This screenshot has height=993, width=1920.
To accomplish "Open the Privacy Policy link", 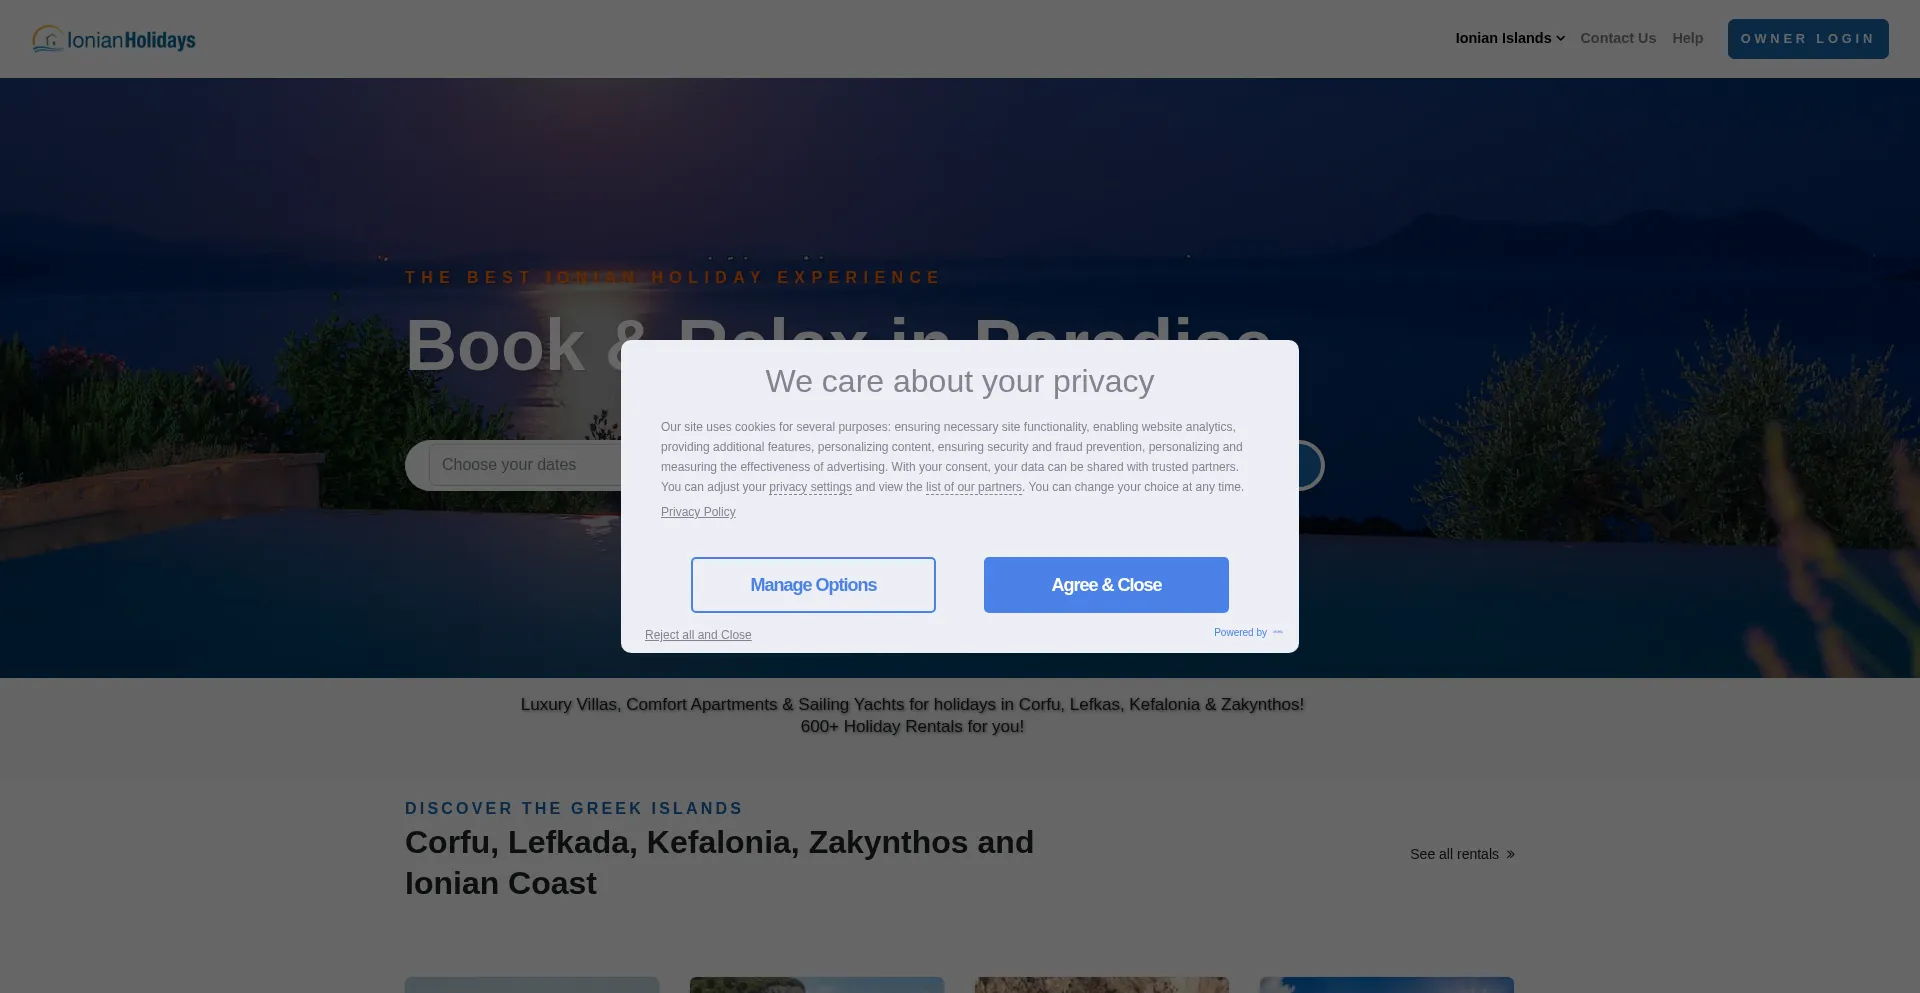I will click(698, 512).
